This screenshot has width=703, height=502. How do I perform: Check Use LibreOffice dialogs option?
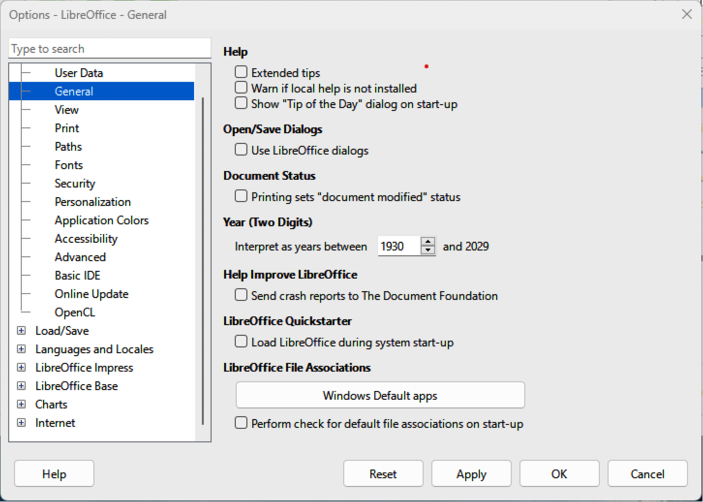(x=241, y=150)
